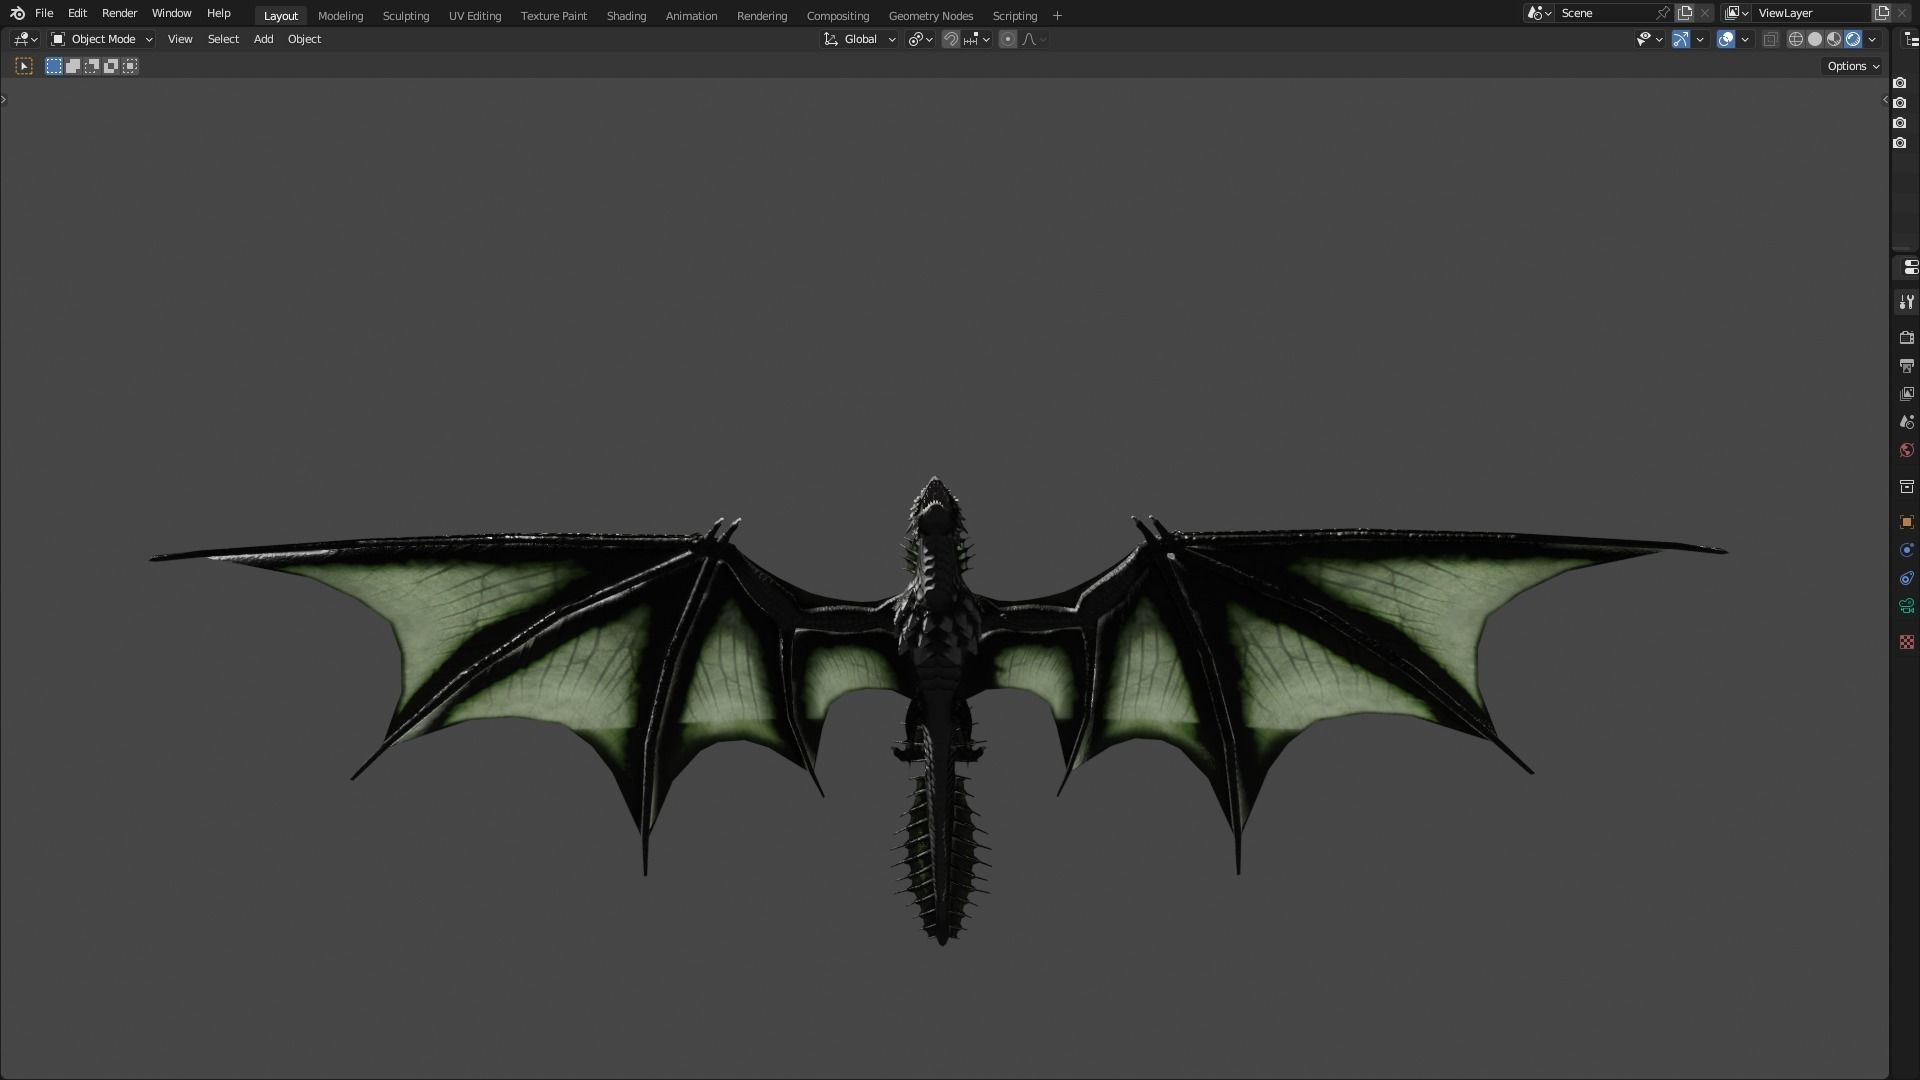Open the viewport View menu
Screen dimensions: 1920x1080
(180, 39)
